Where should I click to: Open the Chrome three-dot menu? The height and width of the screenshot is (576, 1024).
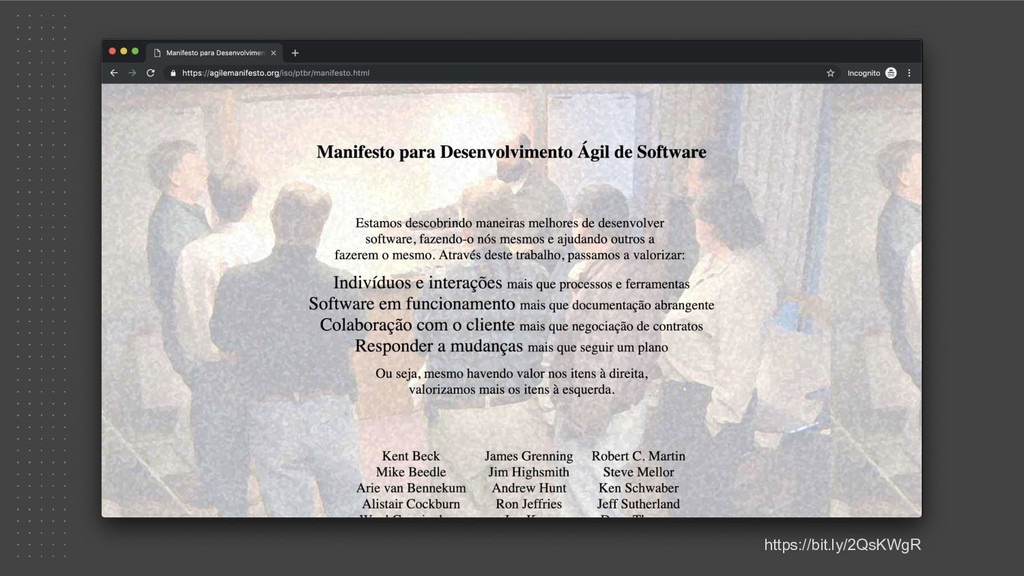[909, 73]
